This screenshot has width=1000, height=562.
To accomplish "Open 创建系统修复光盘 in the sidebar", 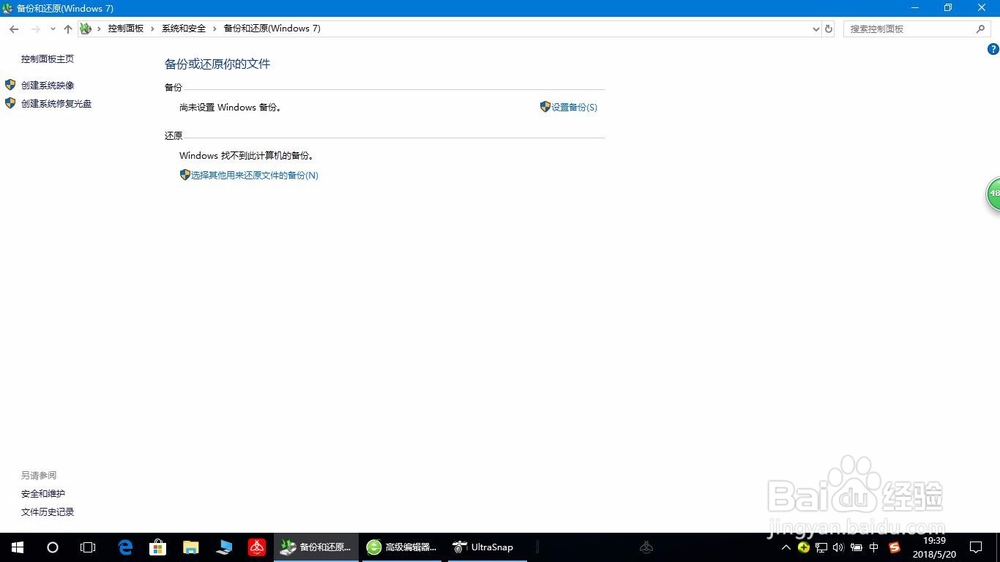I will [56, 103].
